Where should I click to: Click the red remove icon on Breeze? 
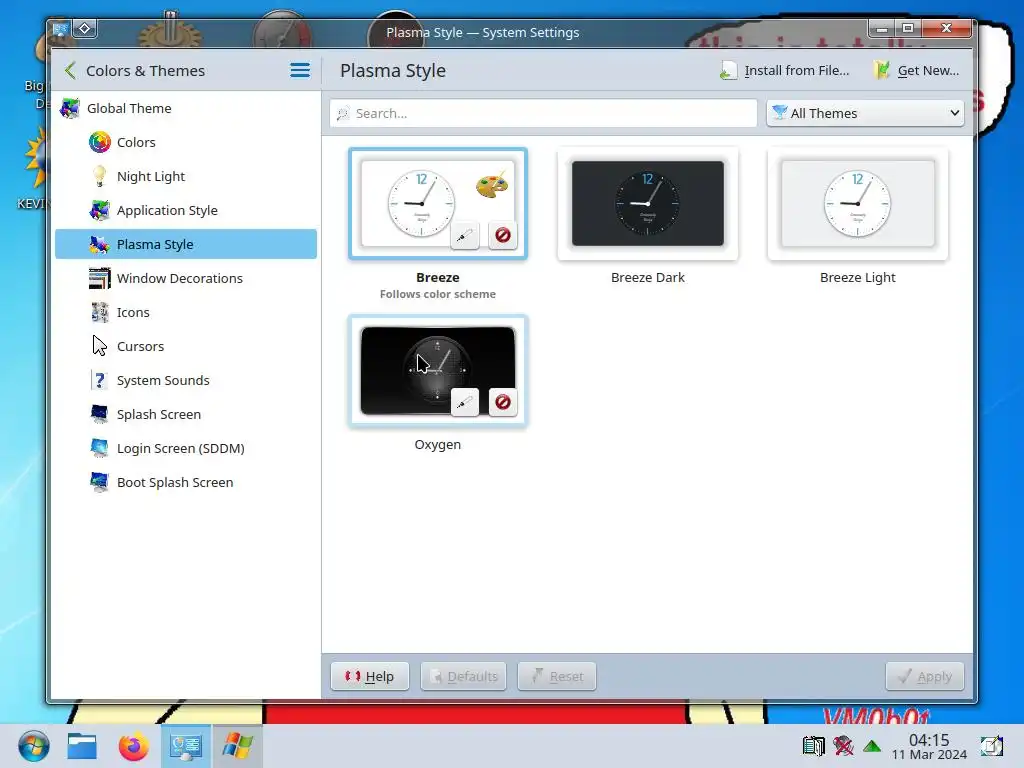[503, 235]
